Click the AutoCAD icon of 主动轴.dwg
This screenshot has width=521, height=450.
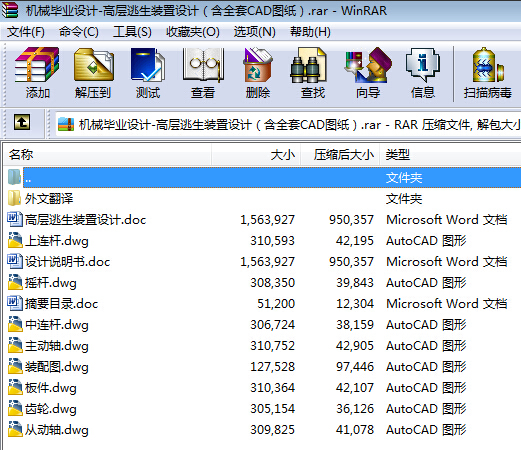pos(15,345)
